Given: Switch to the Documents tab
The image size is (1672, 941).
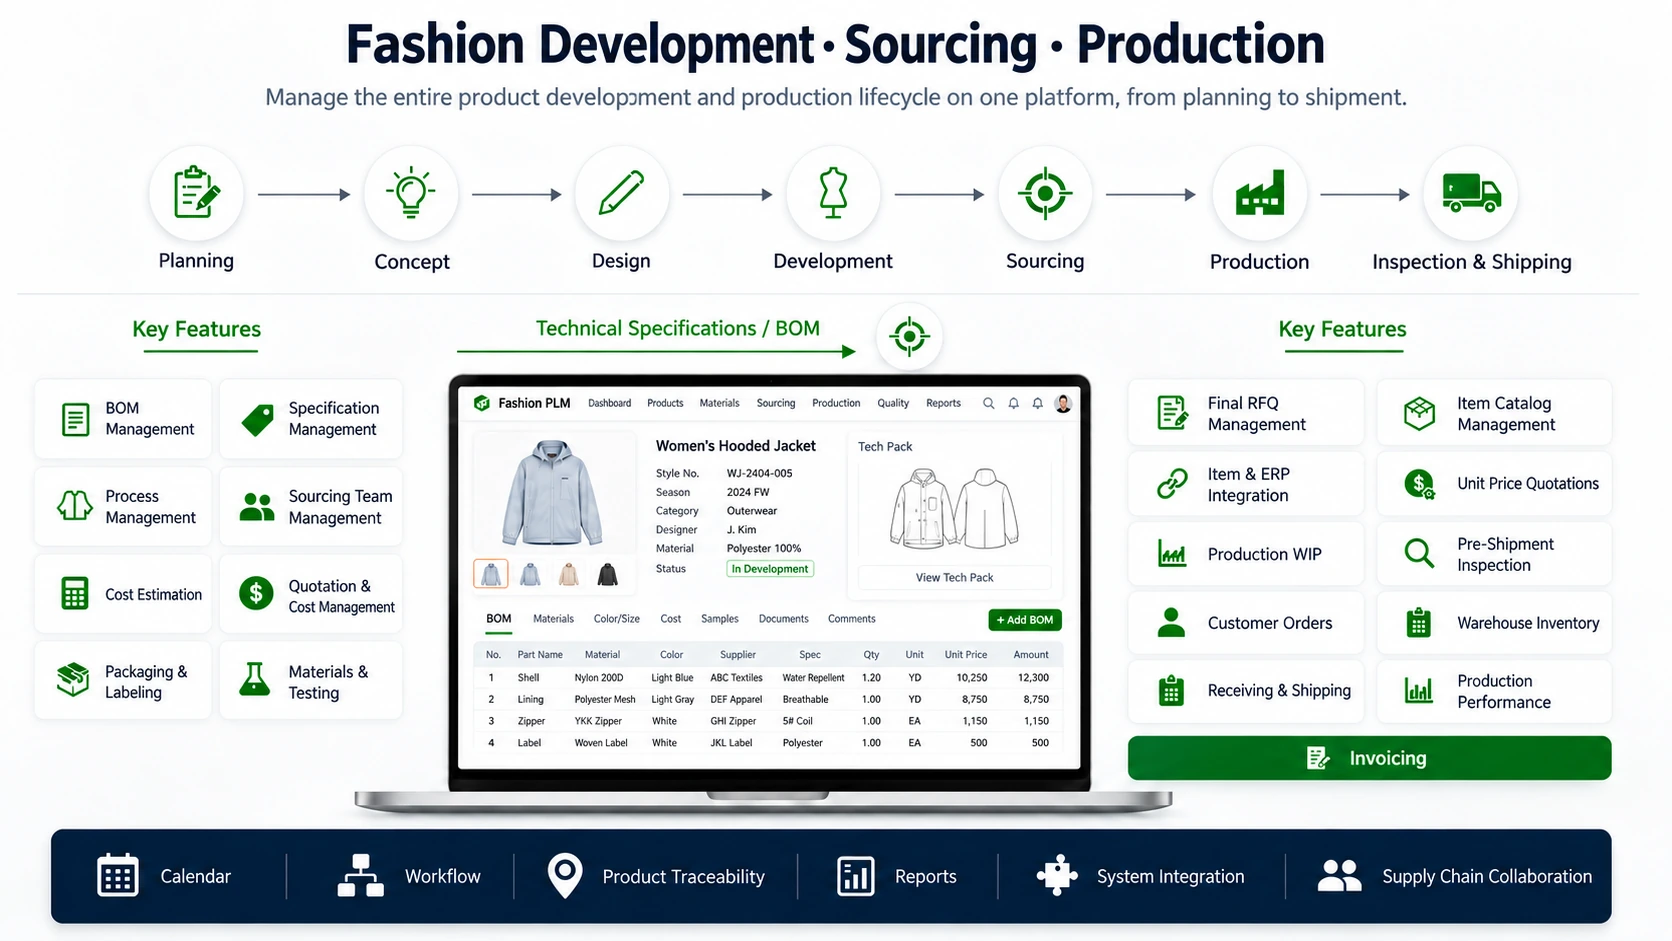Looking at the screenshot, I should click(x=783, y=619).
